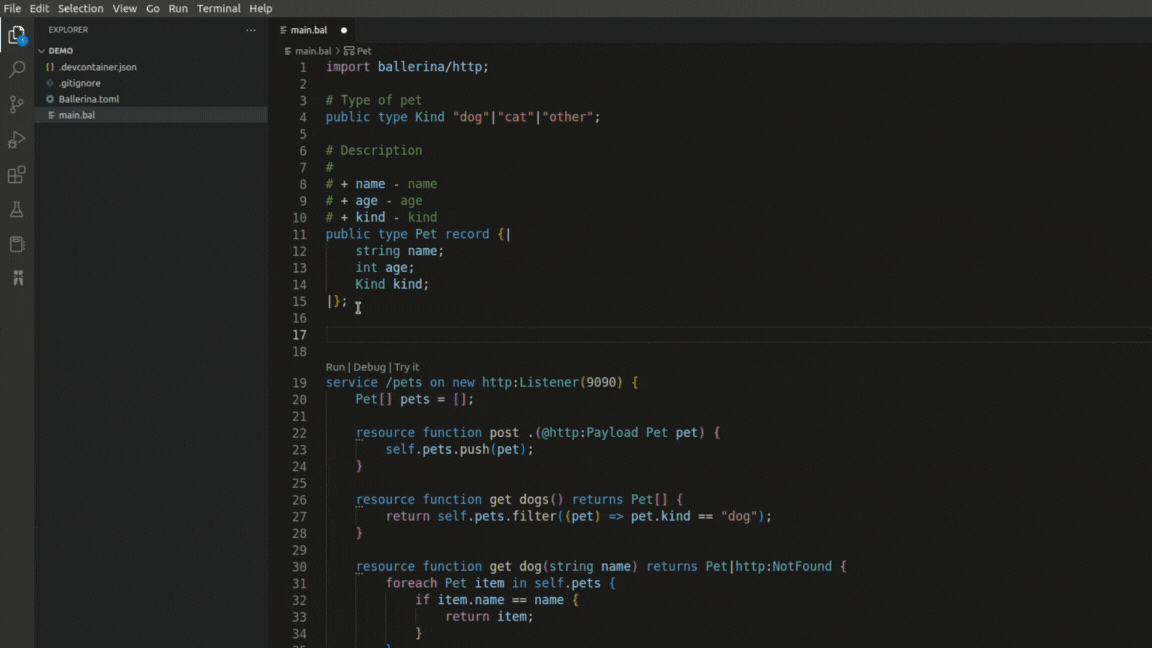Open the Ballerina extension icon in activity bar
The height and width of the screenshot is (648, 1152).
(x=18, y=278)
